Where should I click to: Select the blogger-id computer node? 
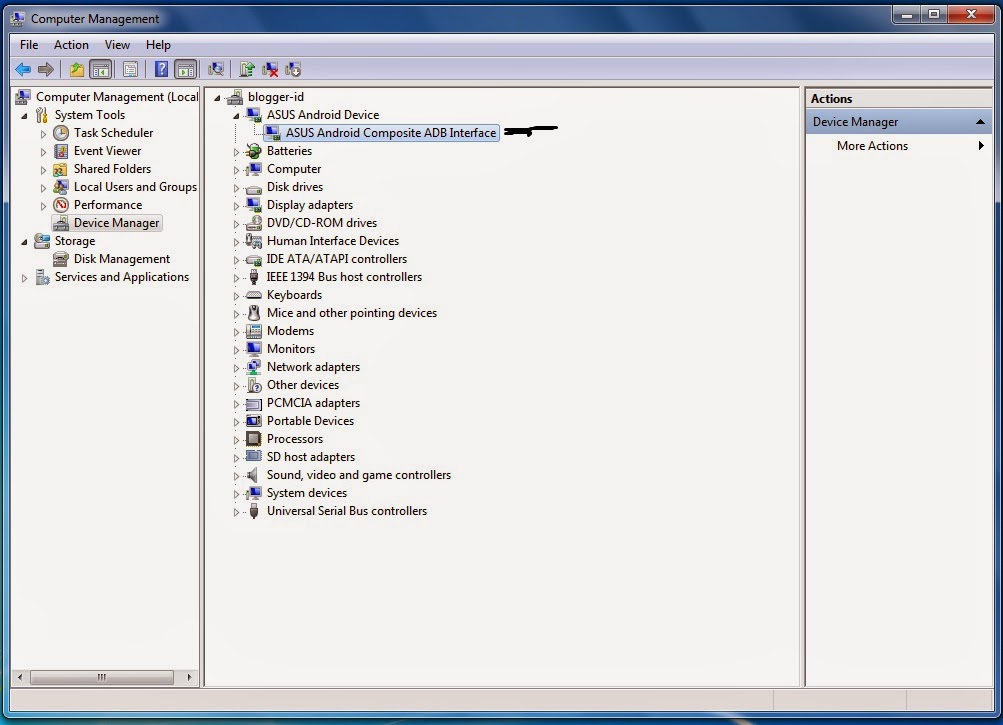tap(276, 97)
